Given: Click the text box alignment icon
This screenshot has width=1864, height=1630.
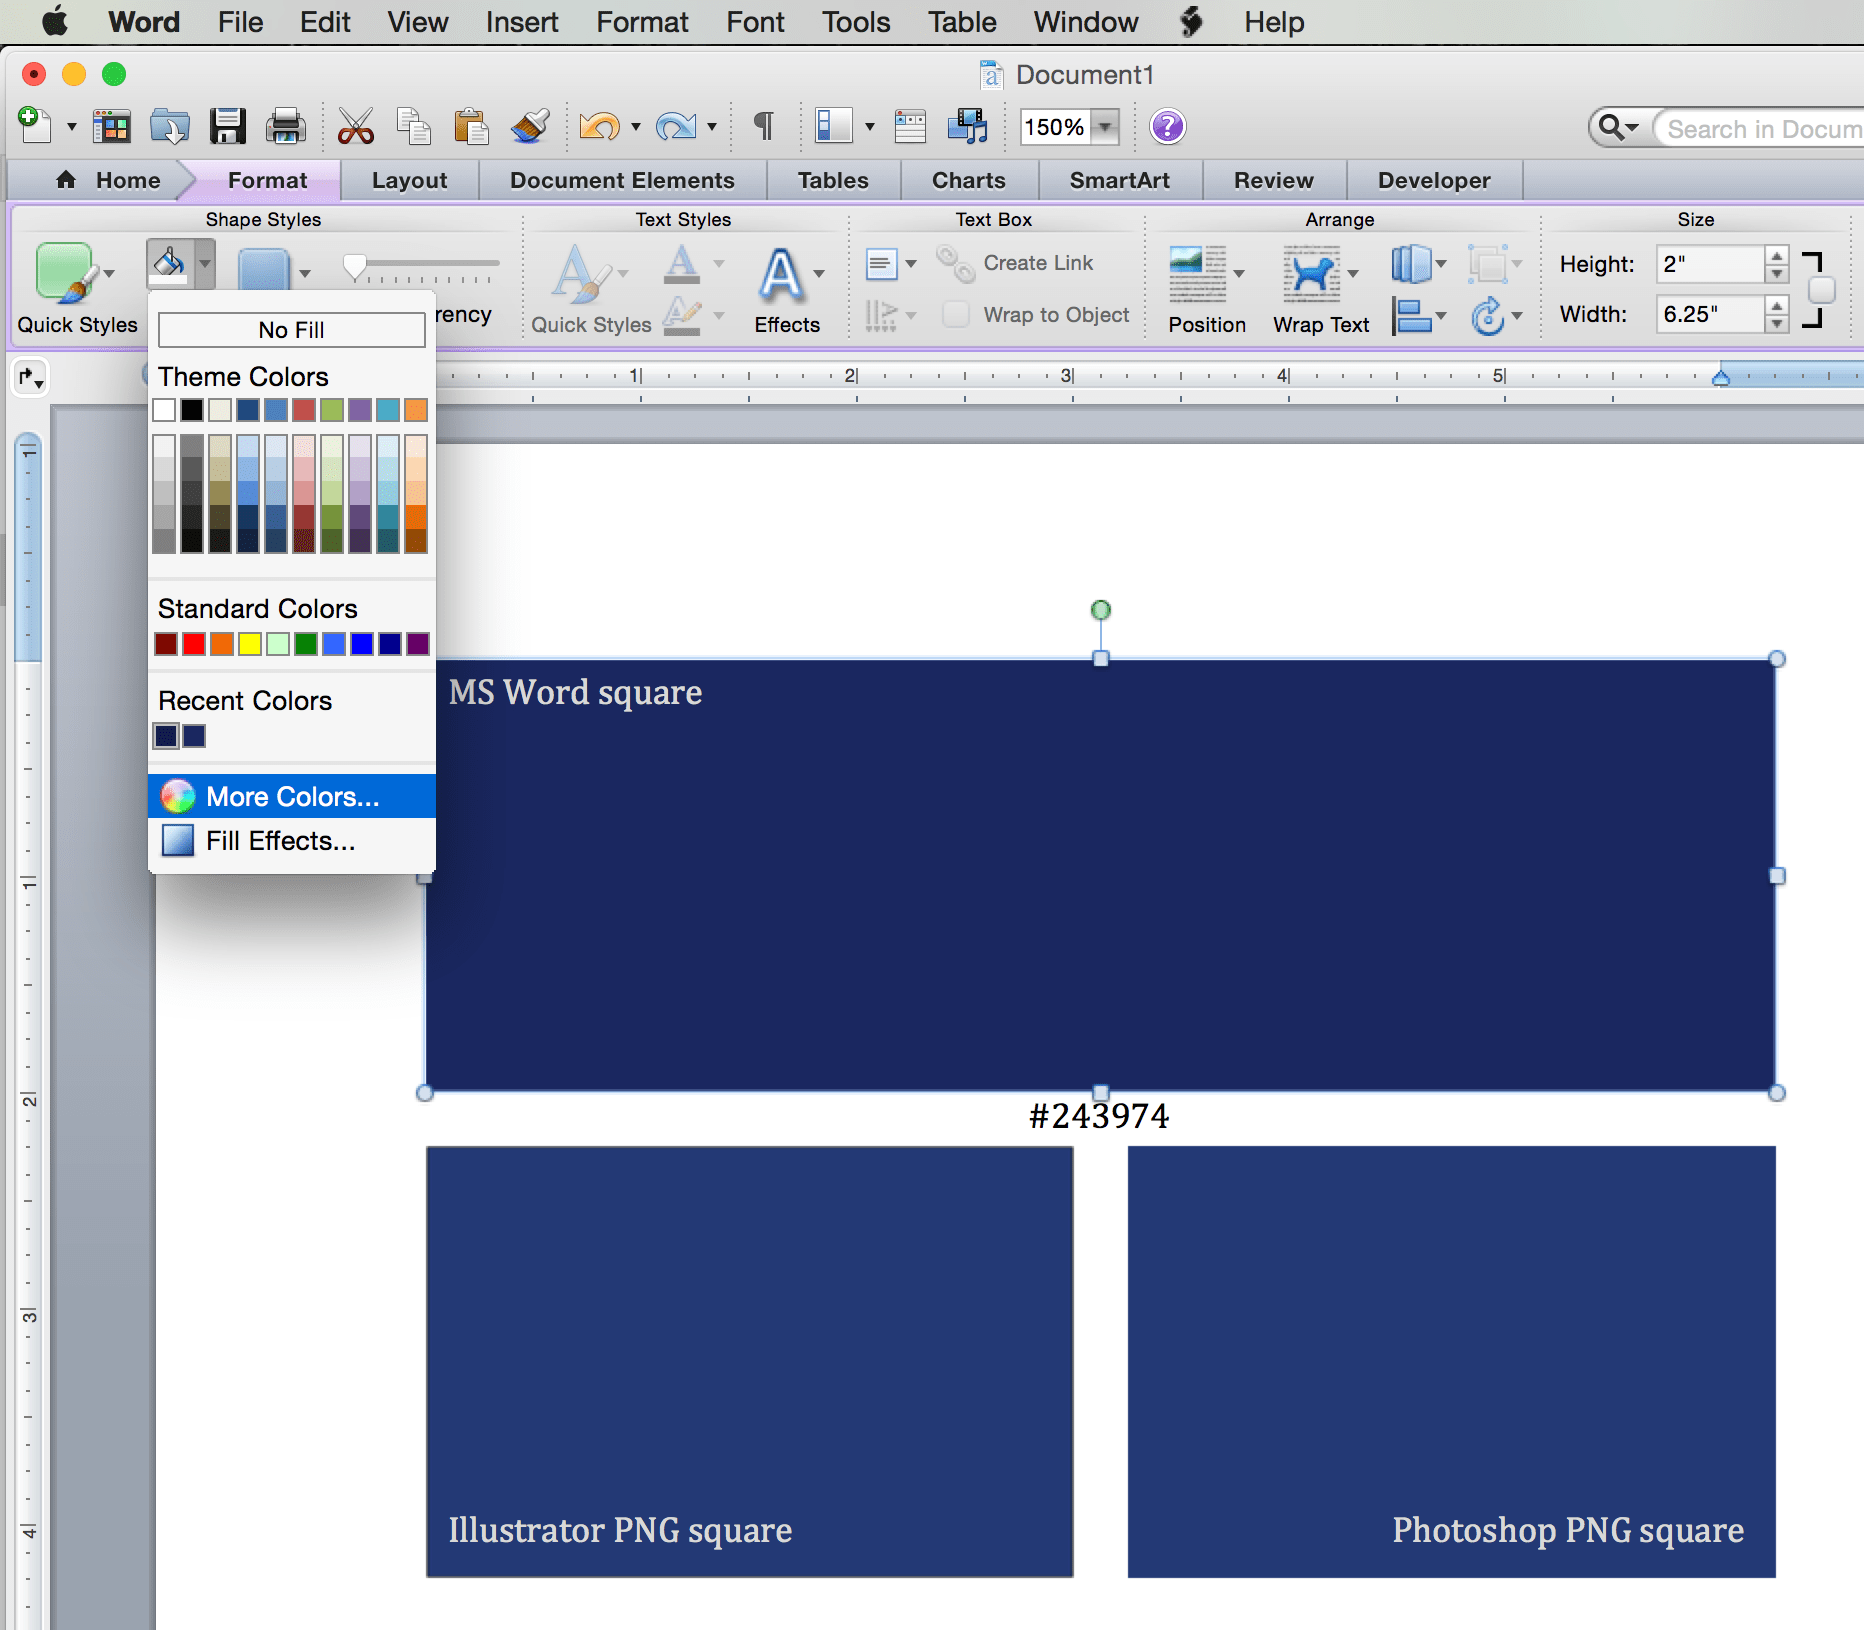Looking at the screenshot, I should 881,265.
